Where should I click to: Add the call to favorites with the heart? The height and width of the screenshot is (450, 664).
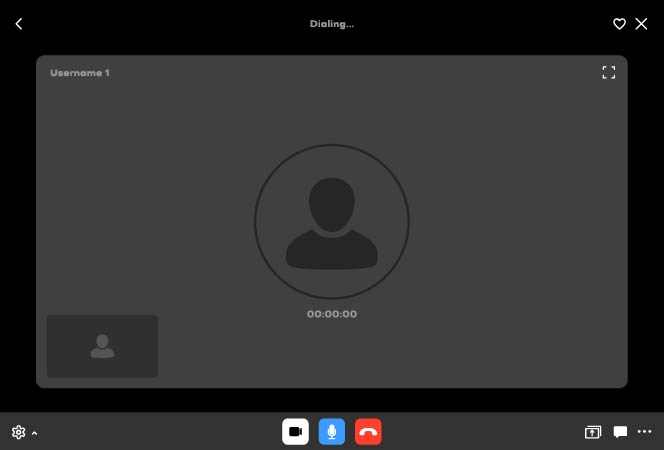(619, 24)
